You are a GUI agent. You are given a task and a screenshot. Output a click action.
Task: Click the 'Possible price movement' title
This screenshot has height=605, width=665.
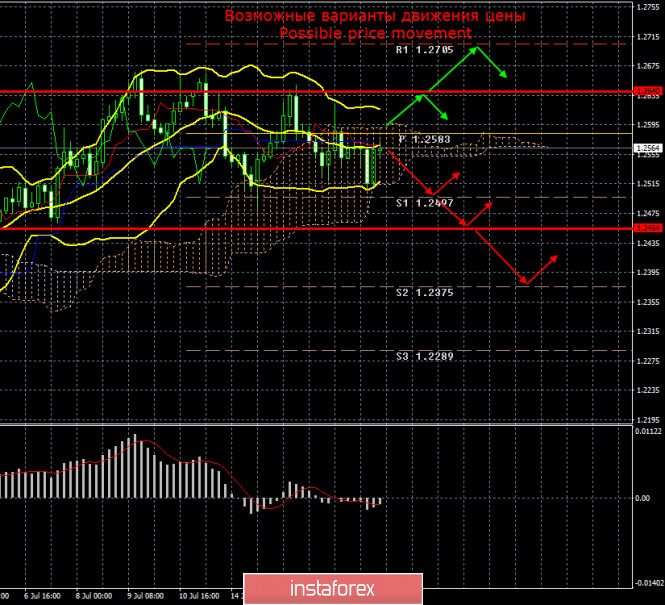pyautogui.click(x=374, y=33)
